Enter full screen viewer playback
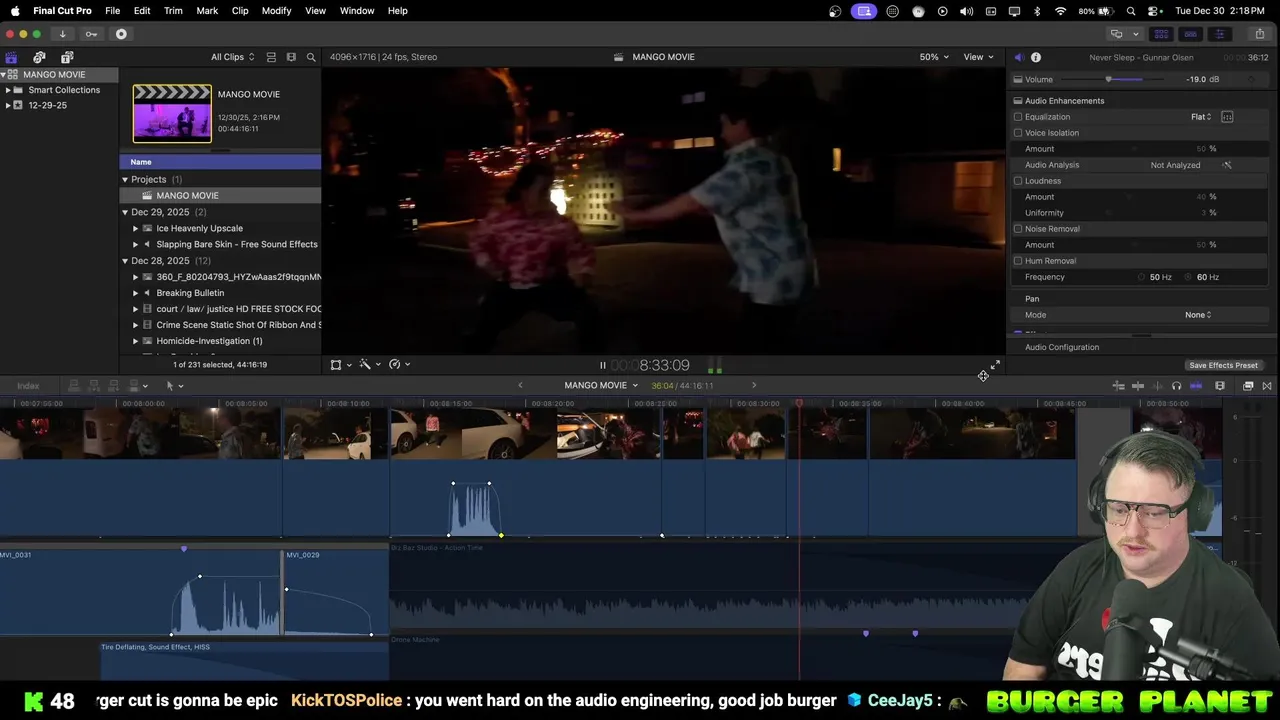1280x720 pixels. [995, 366]
